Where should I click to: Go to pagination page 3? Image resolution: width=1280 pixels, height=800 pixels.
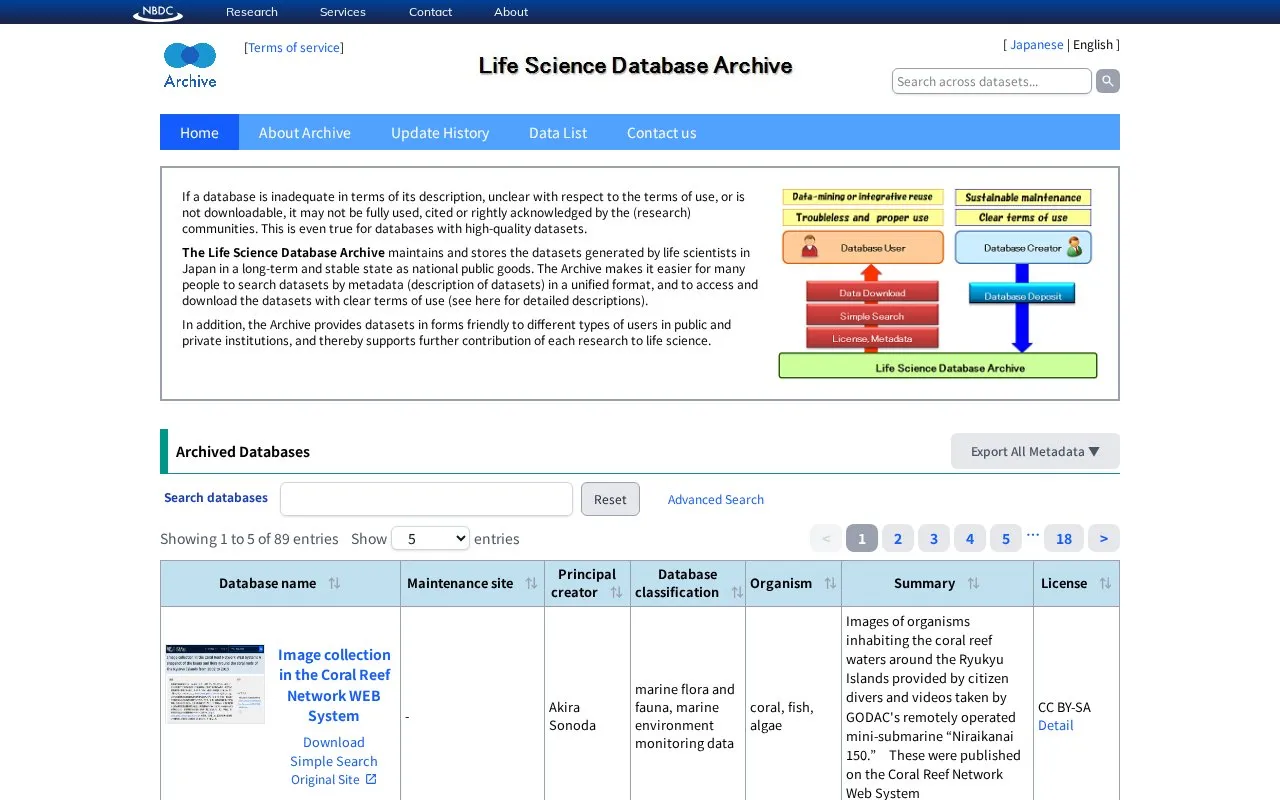click(x=934, y=538)
